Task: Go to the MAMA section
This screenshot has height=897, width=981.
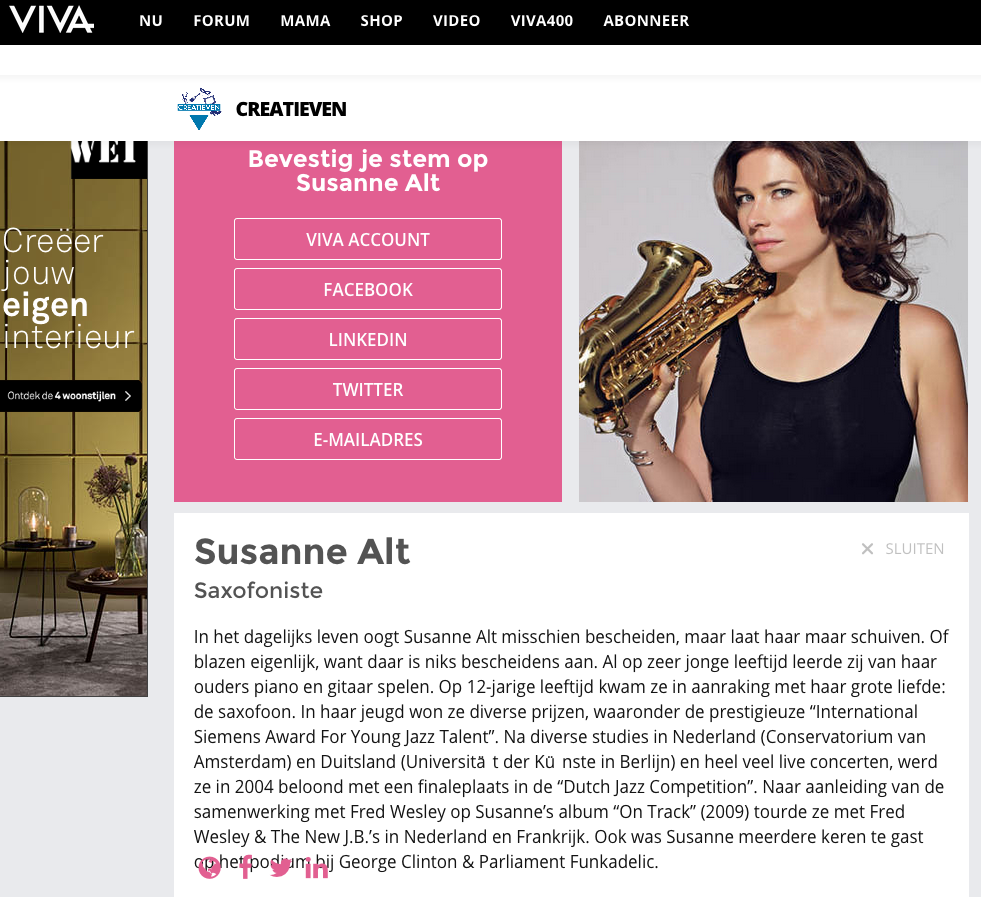Action: (305, 21)
